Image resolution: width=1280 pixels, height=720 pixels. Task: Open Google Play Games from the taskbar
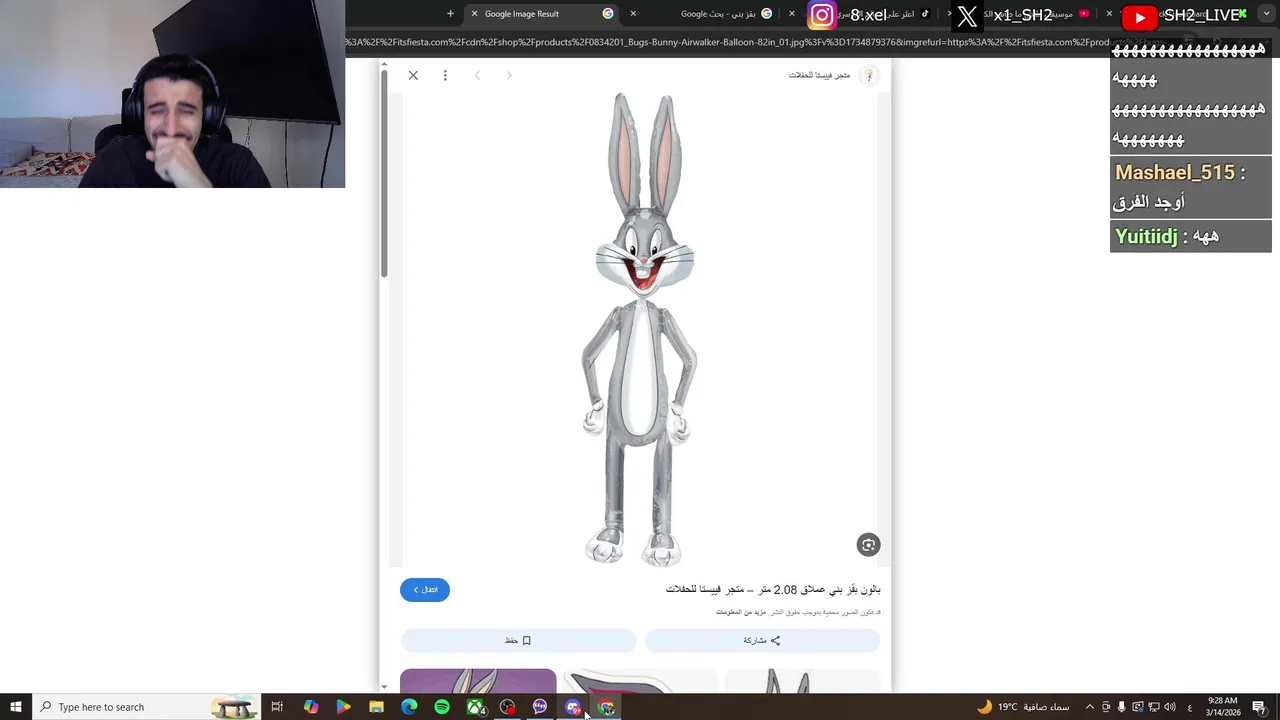click(x=343, y=707)
